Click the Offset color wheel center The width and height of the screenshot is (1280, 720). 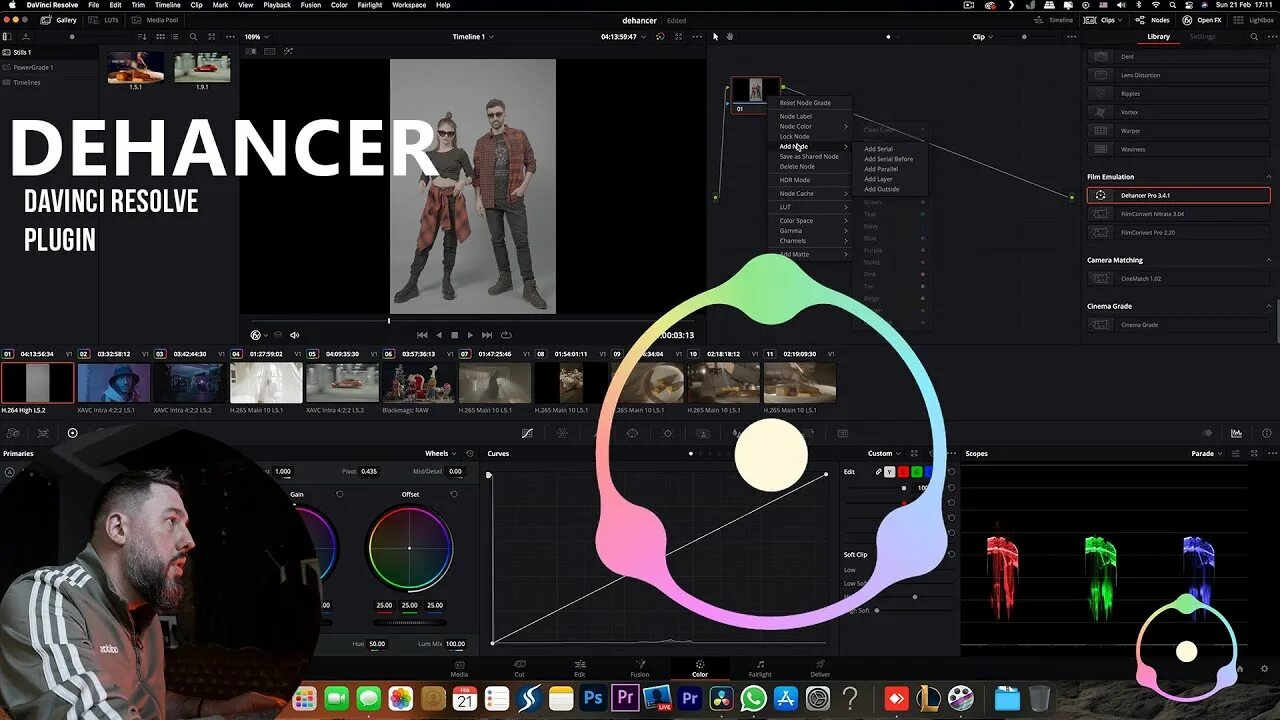point(409,548)
